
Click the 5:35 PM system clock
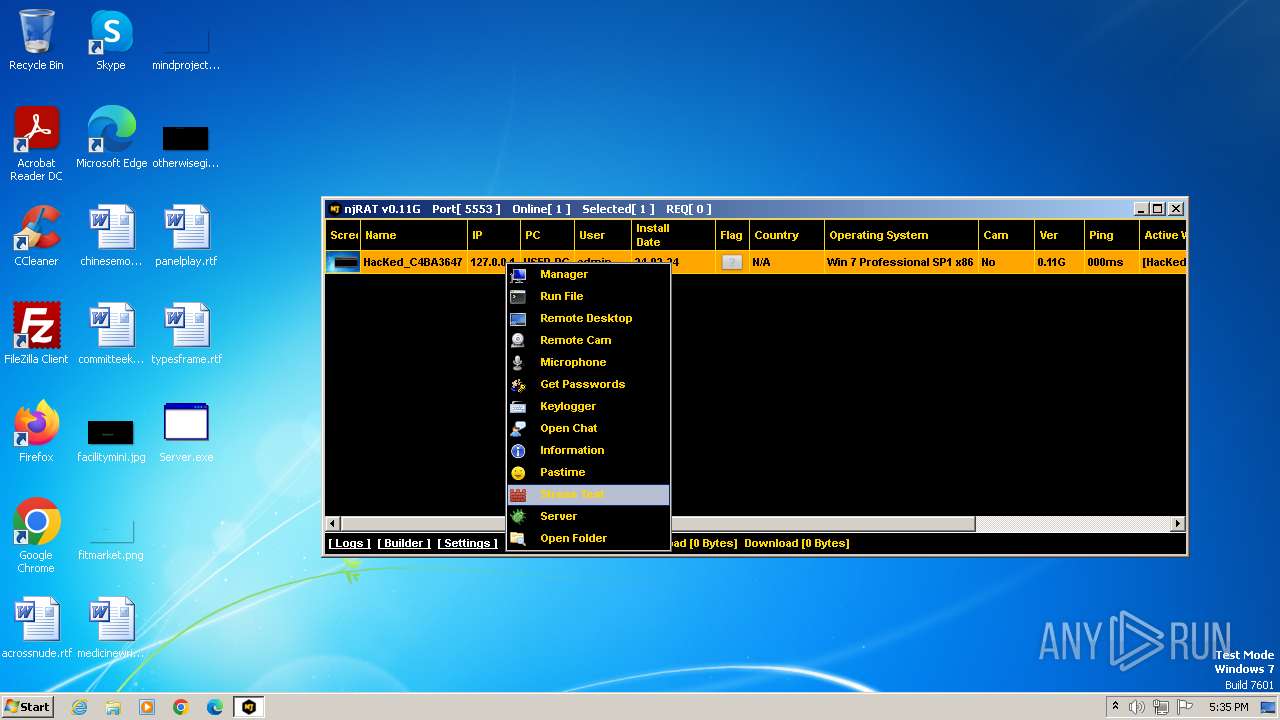pos(1228,707)
